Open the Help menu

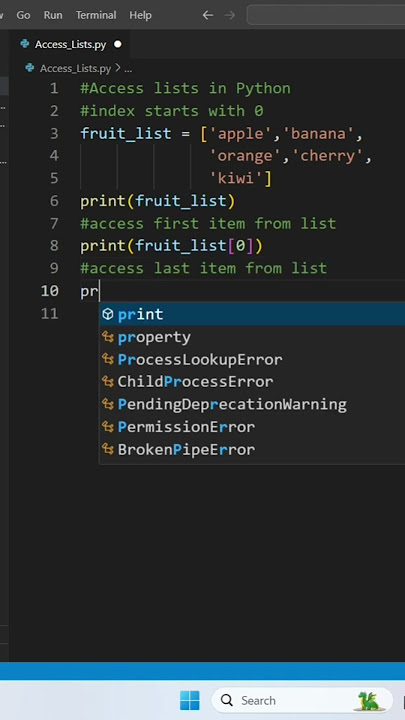point(140,15)
